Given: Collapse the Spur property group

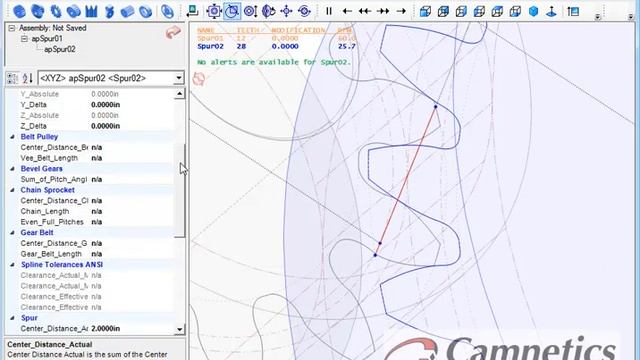Looking at the screenshot, I should (12, 318).
